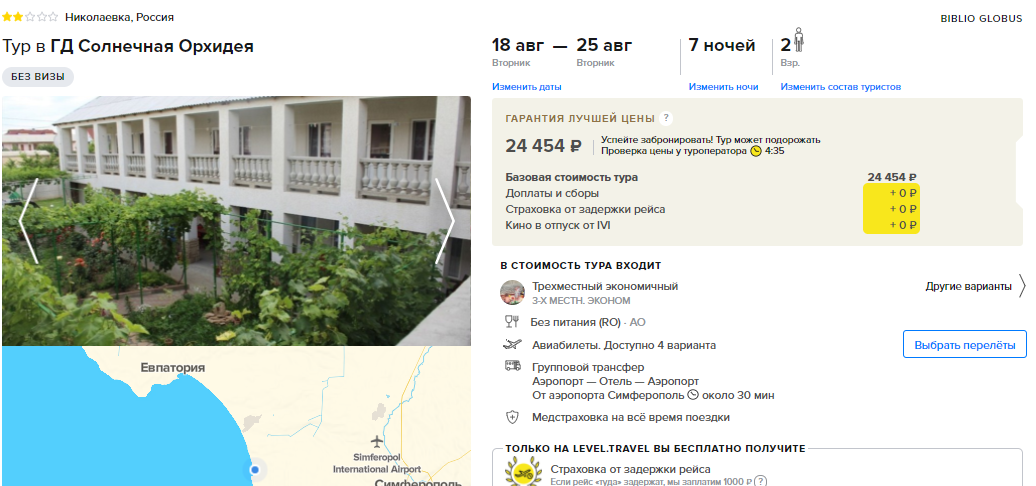The width and height of the screenshot is (1036, 486).
Task: Click Изменить ночи link
Action: [x=723, y=87]
